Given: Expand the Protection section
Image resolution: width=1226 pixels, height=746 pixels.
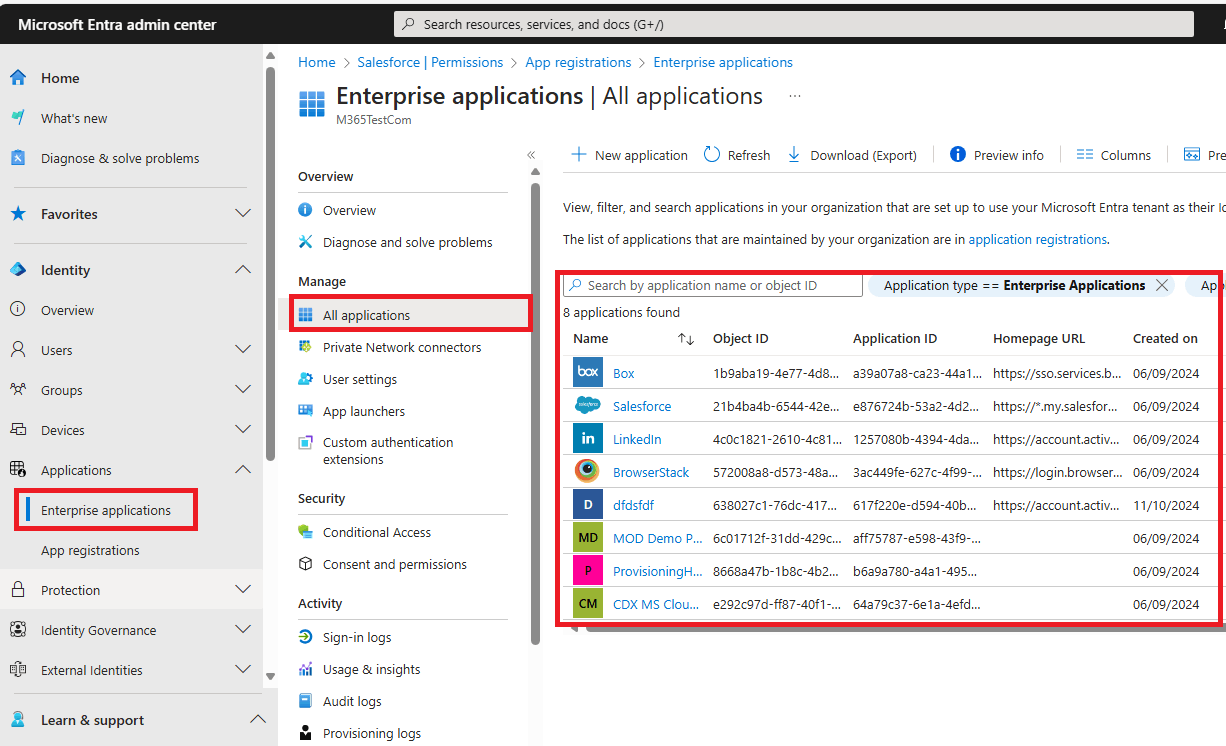Looking at the screenshot, I should [243, 589].
